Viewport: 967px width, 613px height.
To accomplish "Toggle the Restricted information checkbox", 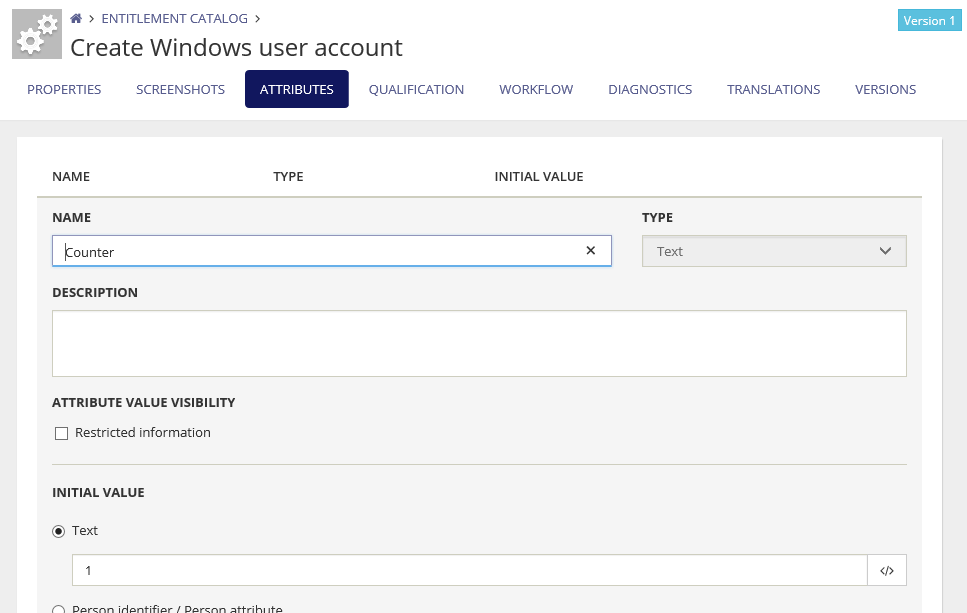I will (x=61, y=433).
